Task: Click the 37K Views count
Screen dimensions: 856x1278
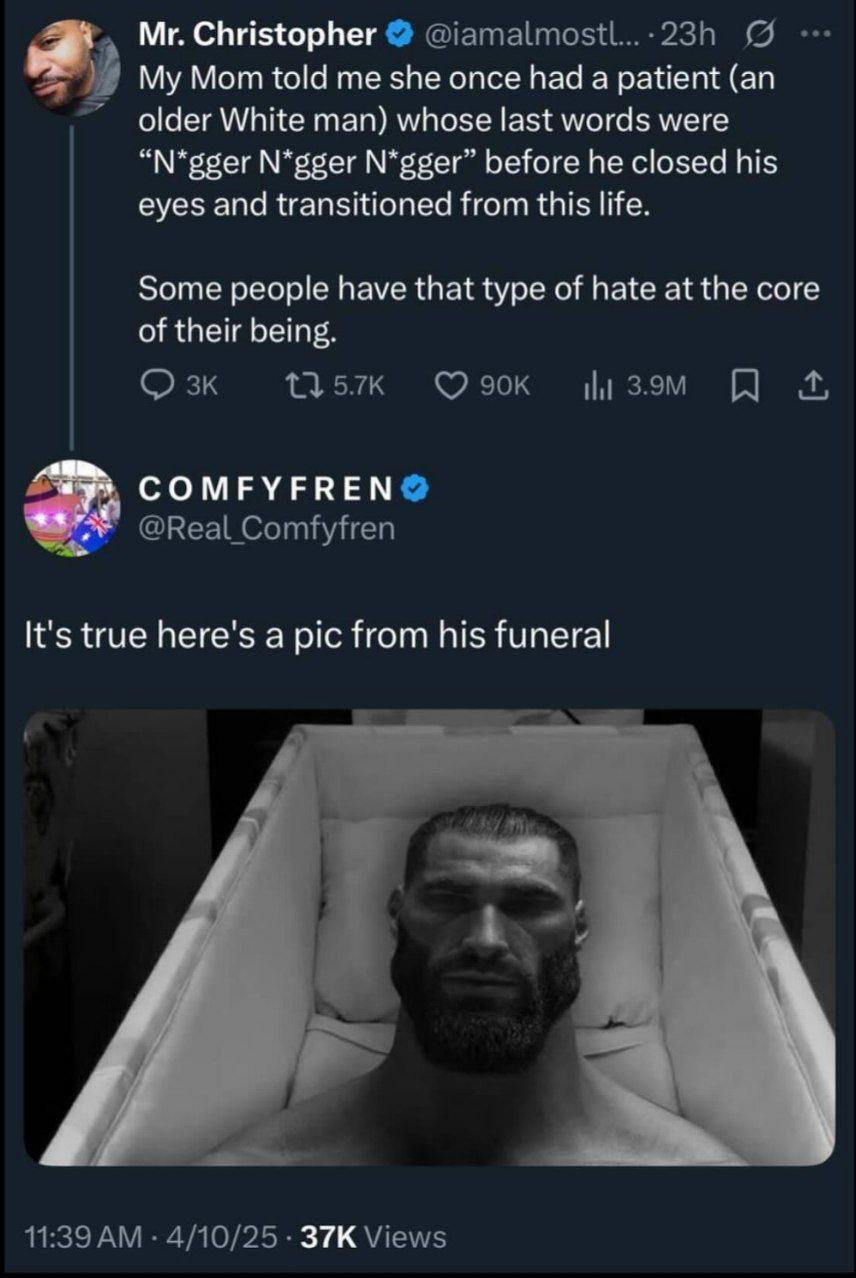Action: [x=372, y=1236]
